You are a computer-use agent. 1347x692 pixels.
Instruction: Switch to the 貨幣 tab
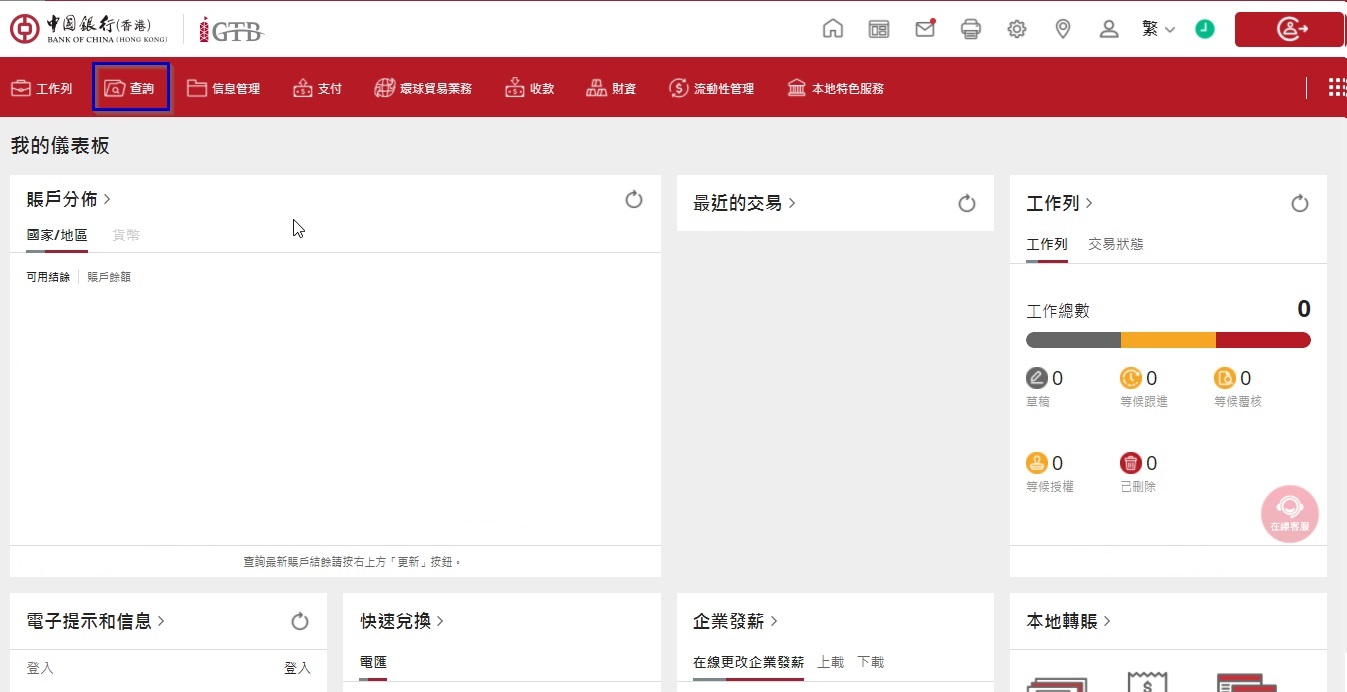point(126,235)
